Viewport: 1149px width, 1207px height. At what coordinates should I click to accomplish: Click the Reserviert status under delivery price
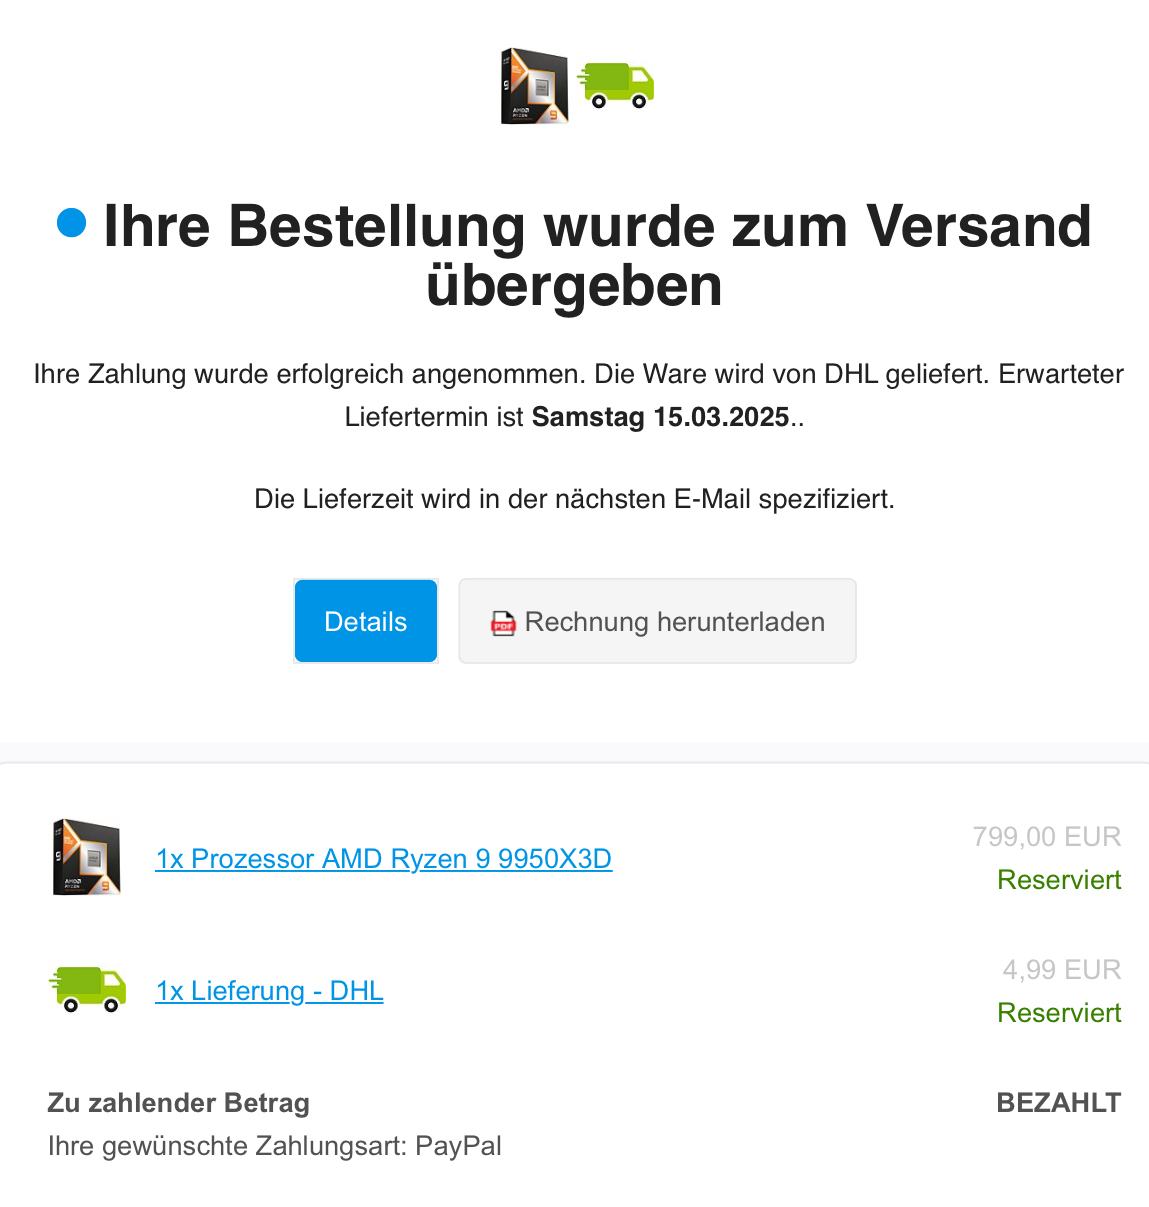point(1059,1013)
